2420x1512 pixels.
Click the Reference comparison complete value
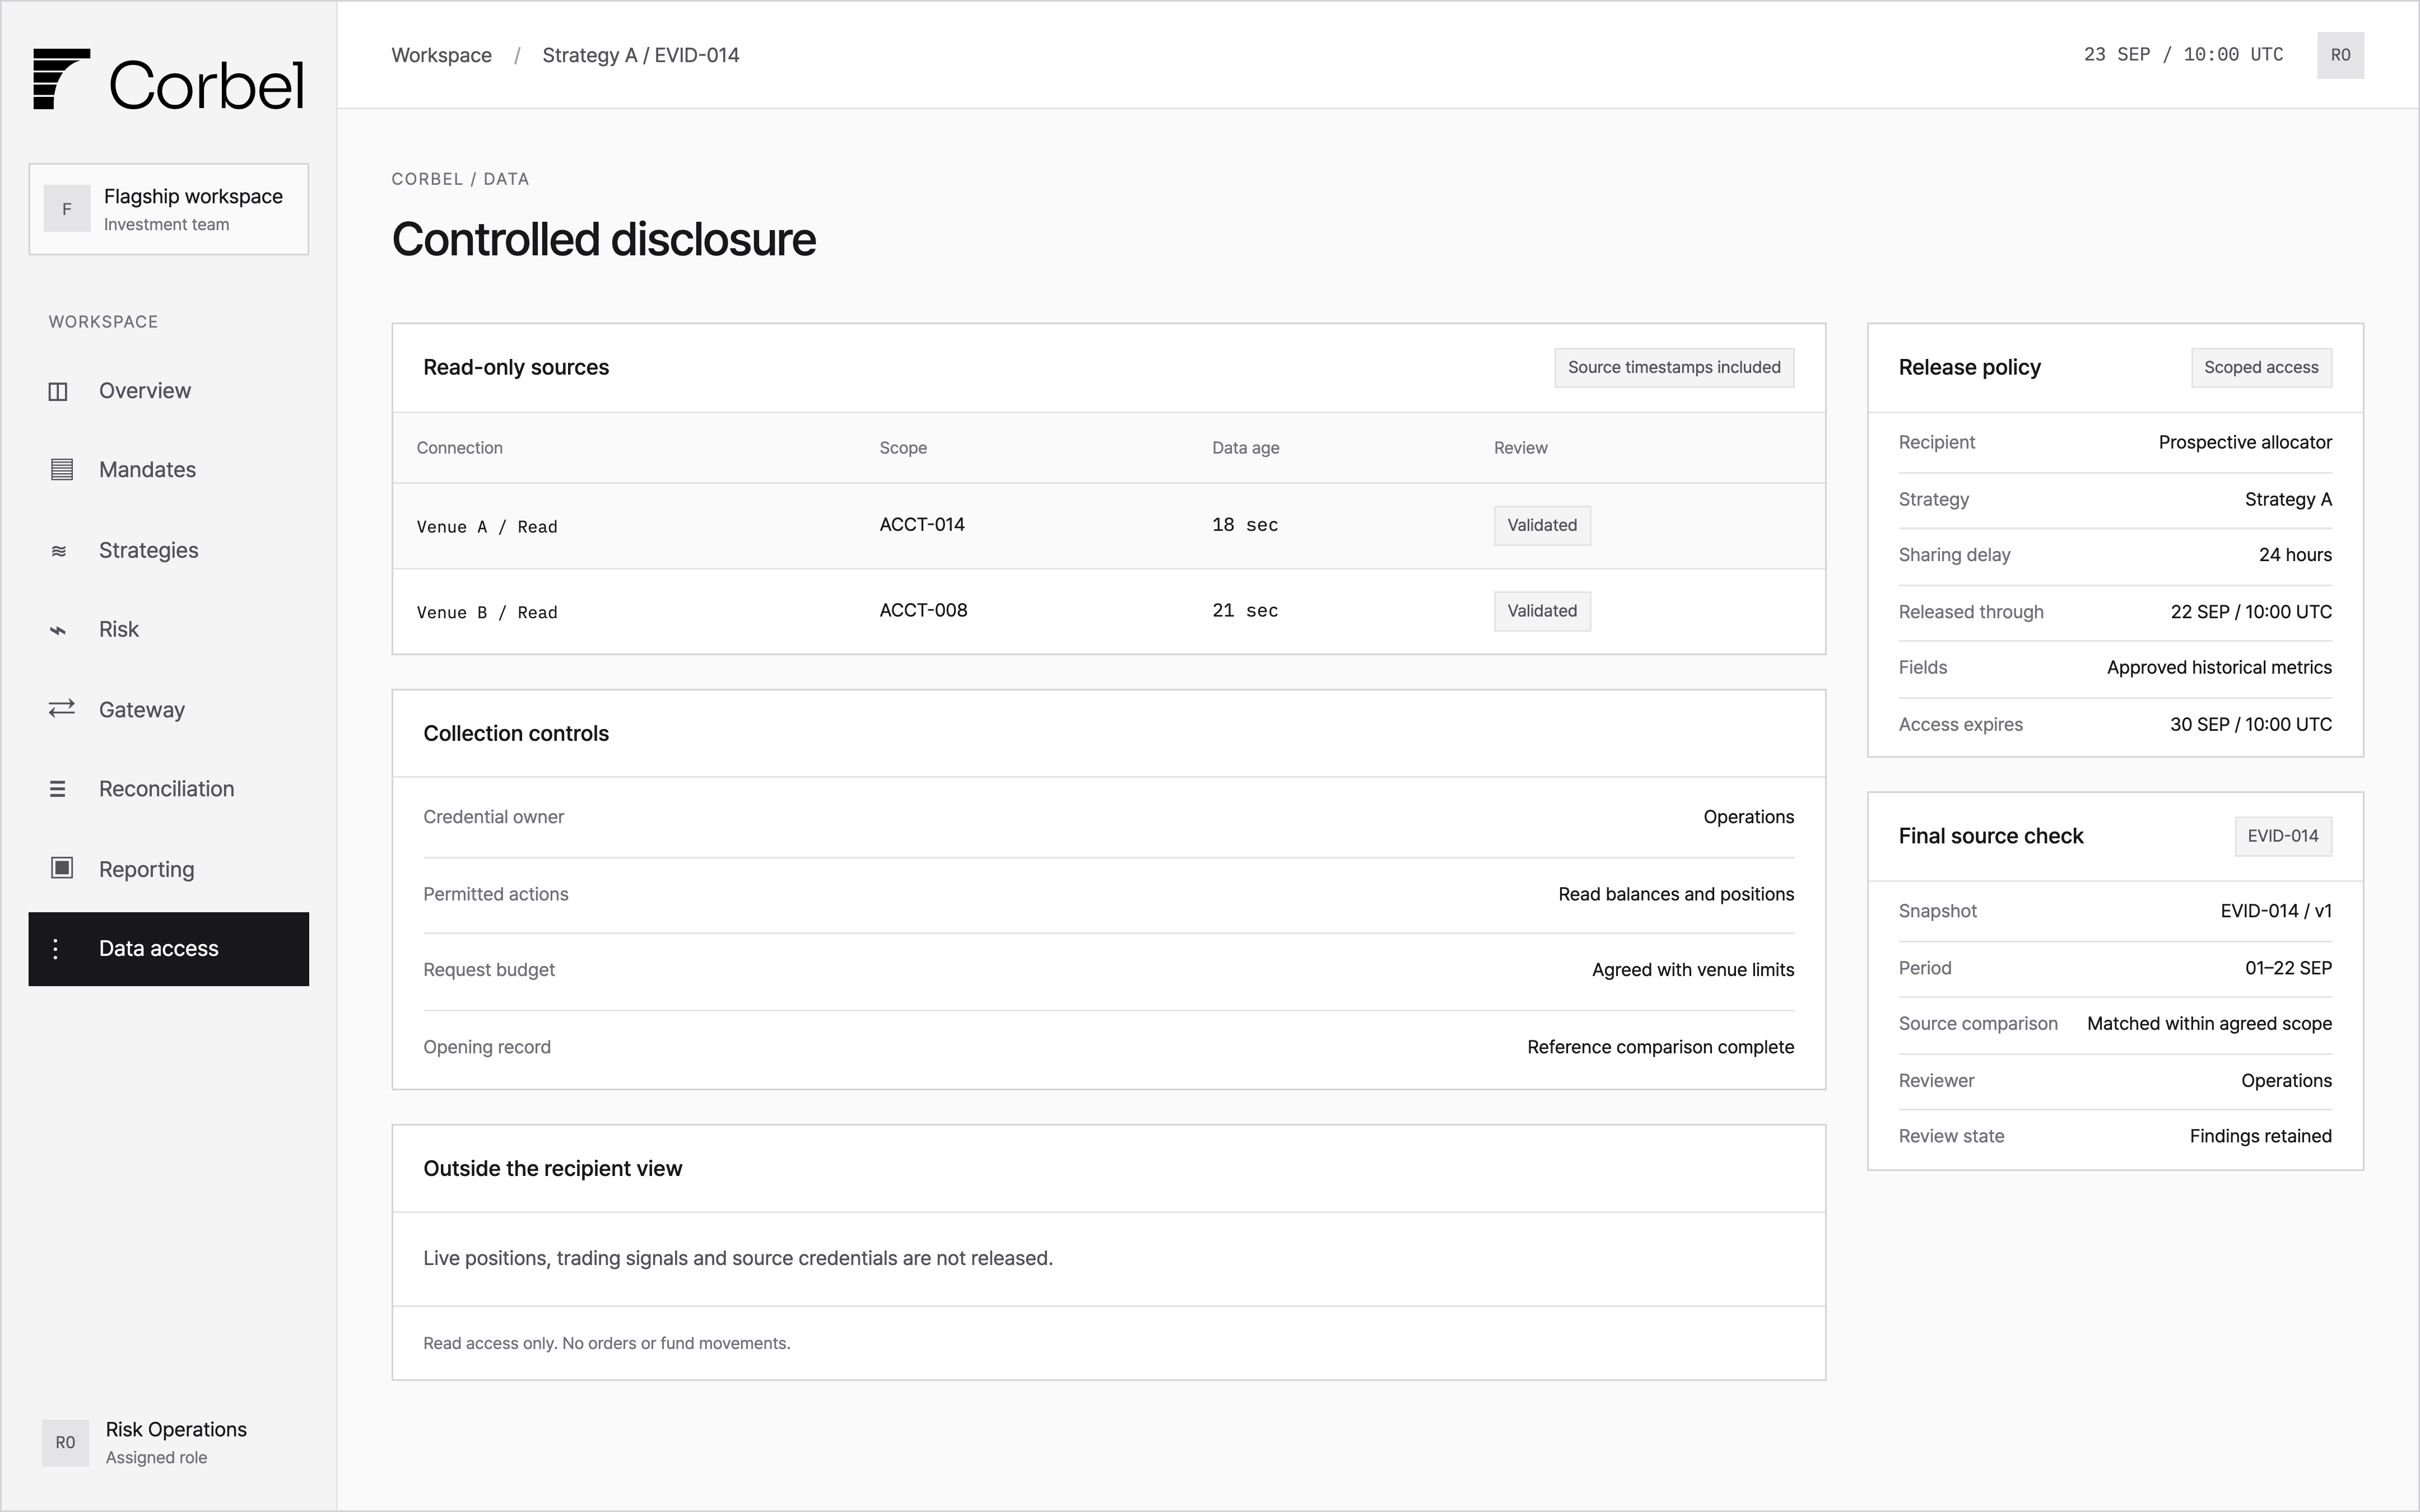[x=1660, y=1047]
